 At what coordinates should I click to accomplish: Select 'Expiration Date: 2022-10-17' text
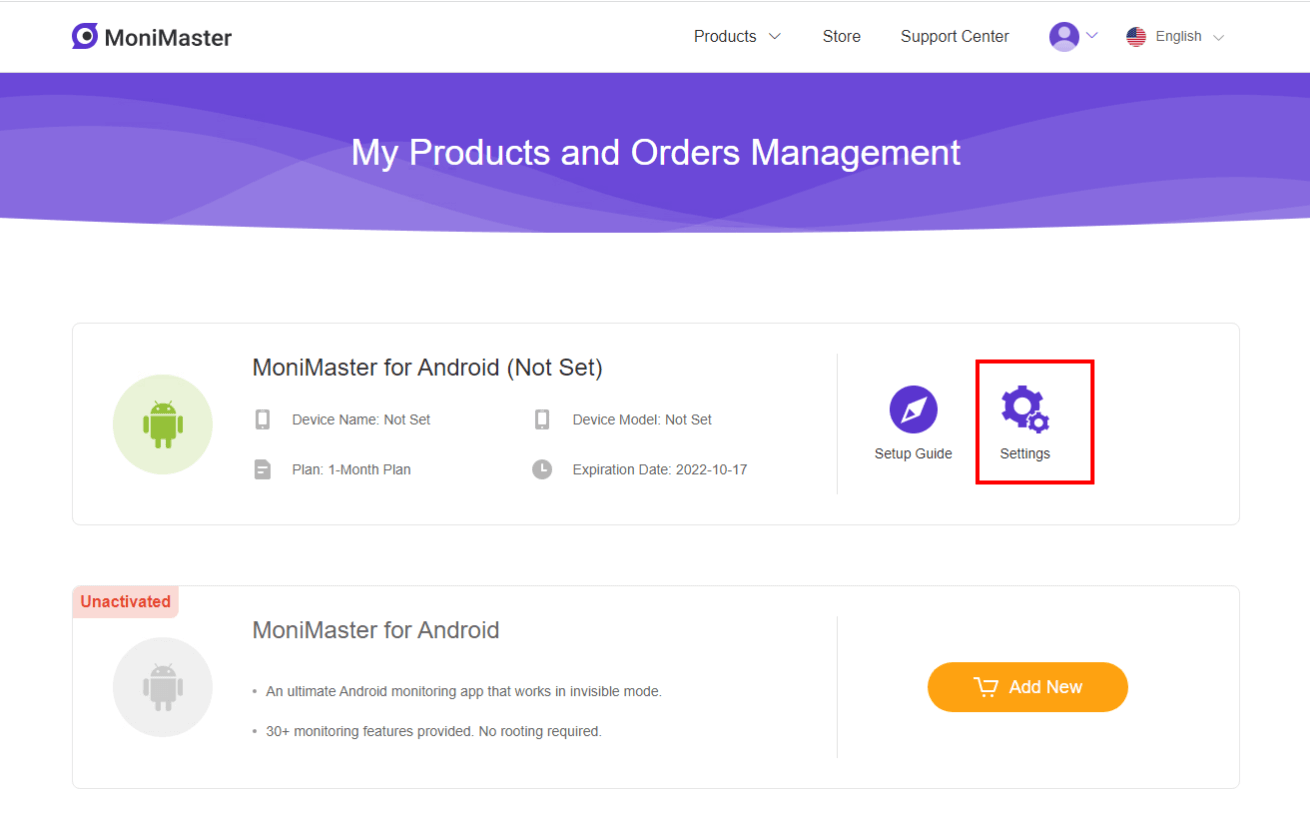tap(660, 470)
